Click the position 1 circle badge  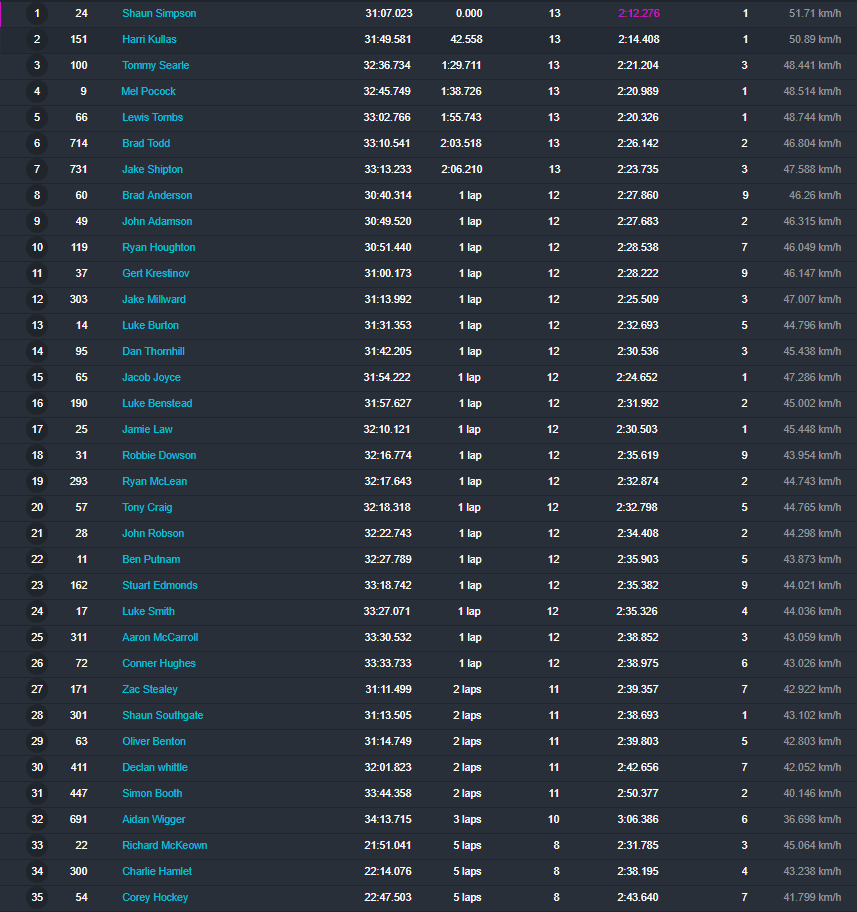(37, 14)
